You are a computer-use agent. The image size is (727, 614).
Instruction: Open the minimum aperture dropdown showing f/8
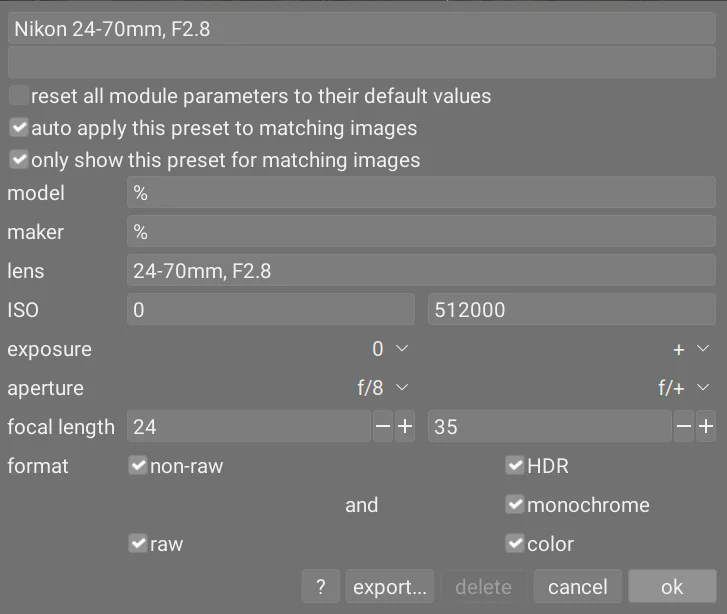pos(383,387)
